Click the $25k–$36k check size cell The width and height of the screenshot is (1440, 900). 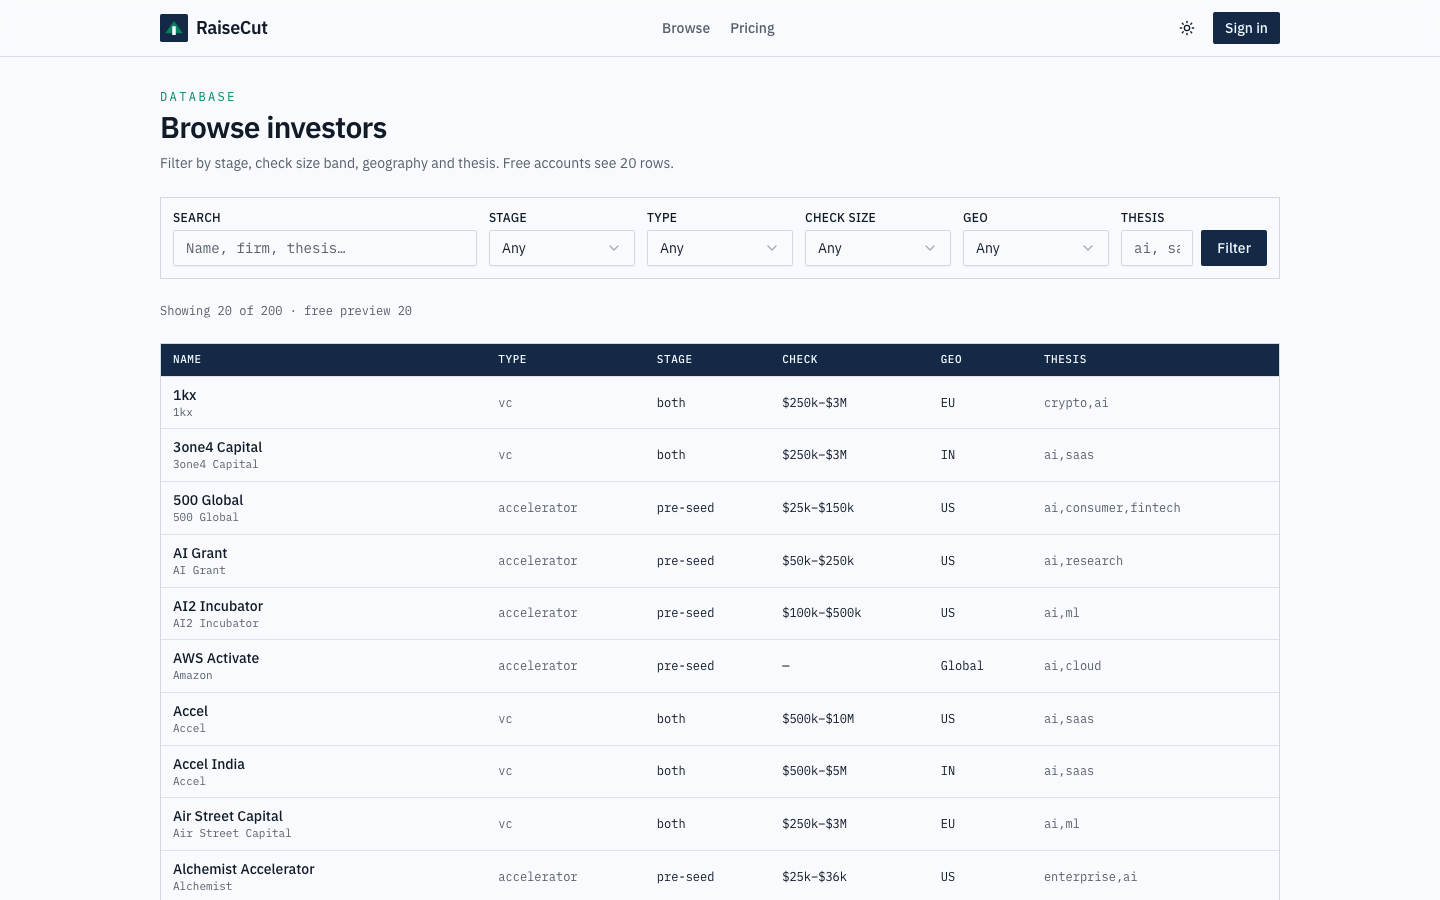tap(815, 877)
